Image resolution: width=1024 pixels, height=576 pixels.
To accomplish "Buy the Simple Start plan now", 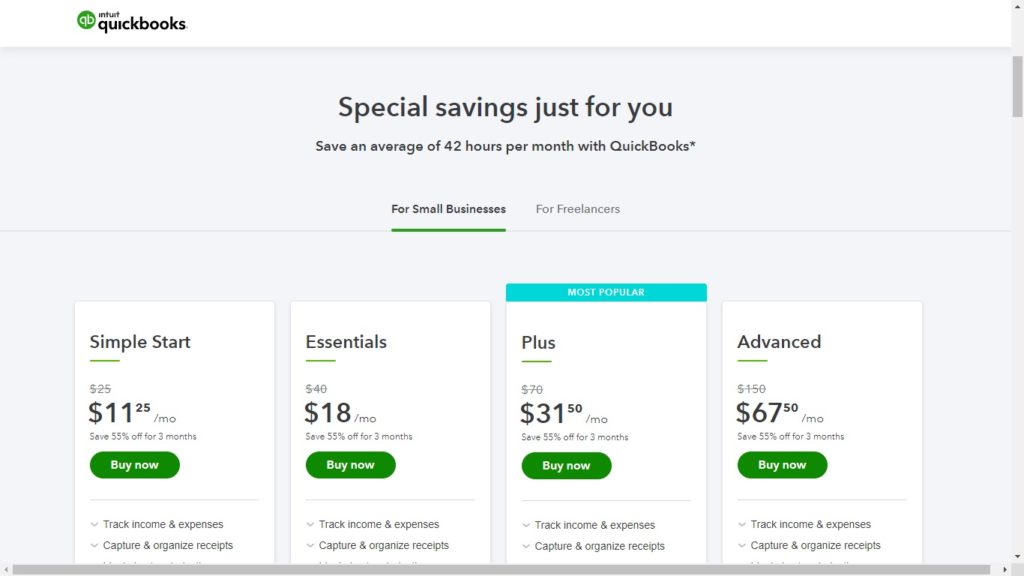I will click(134, 465).
